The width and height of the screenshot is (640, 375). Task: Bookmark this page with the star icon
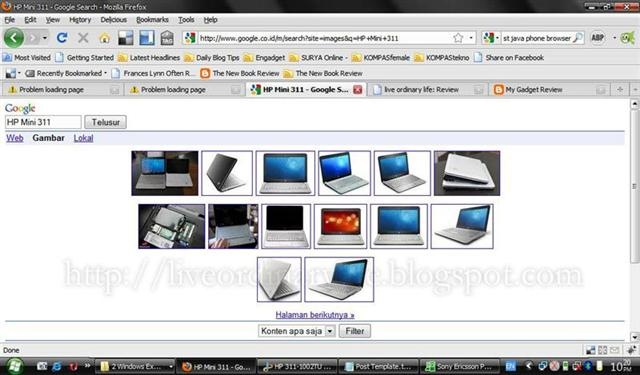(458, 38)
